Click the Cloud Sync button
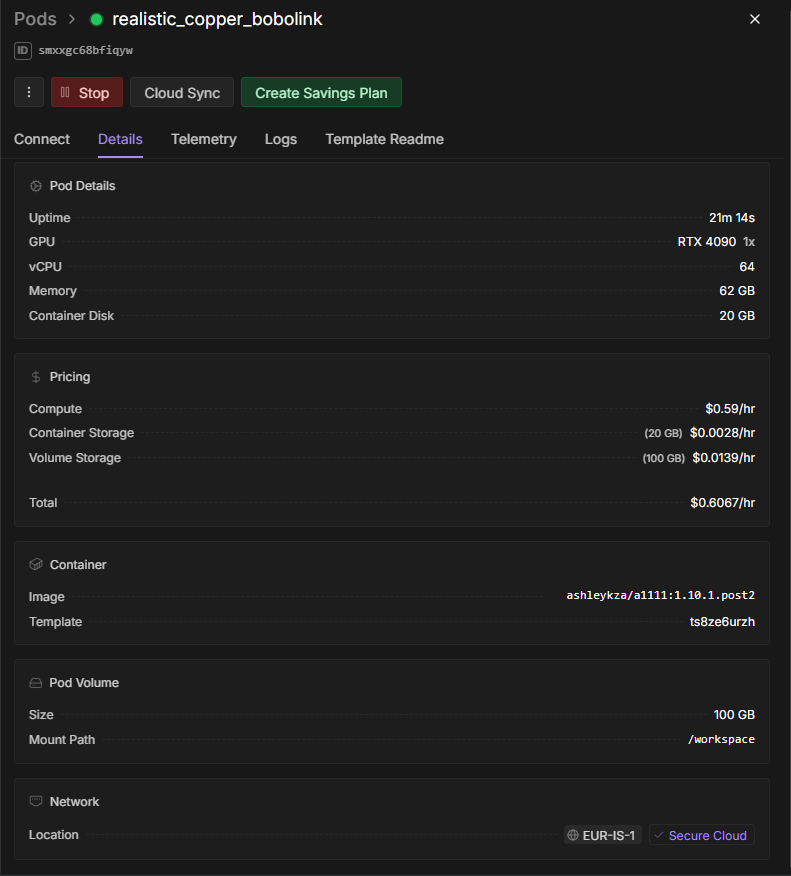Screen dimensions: 791x876 [x=182, y=93]
